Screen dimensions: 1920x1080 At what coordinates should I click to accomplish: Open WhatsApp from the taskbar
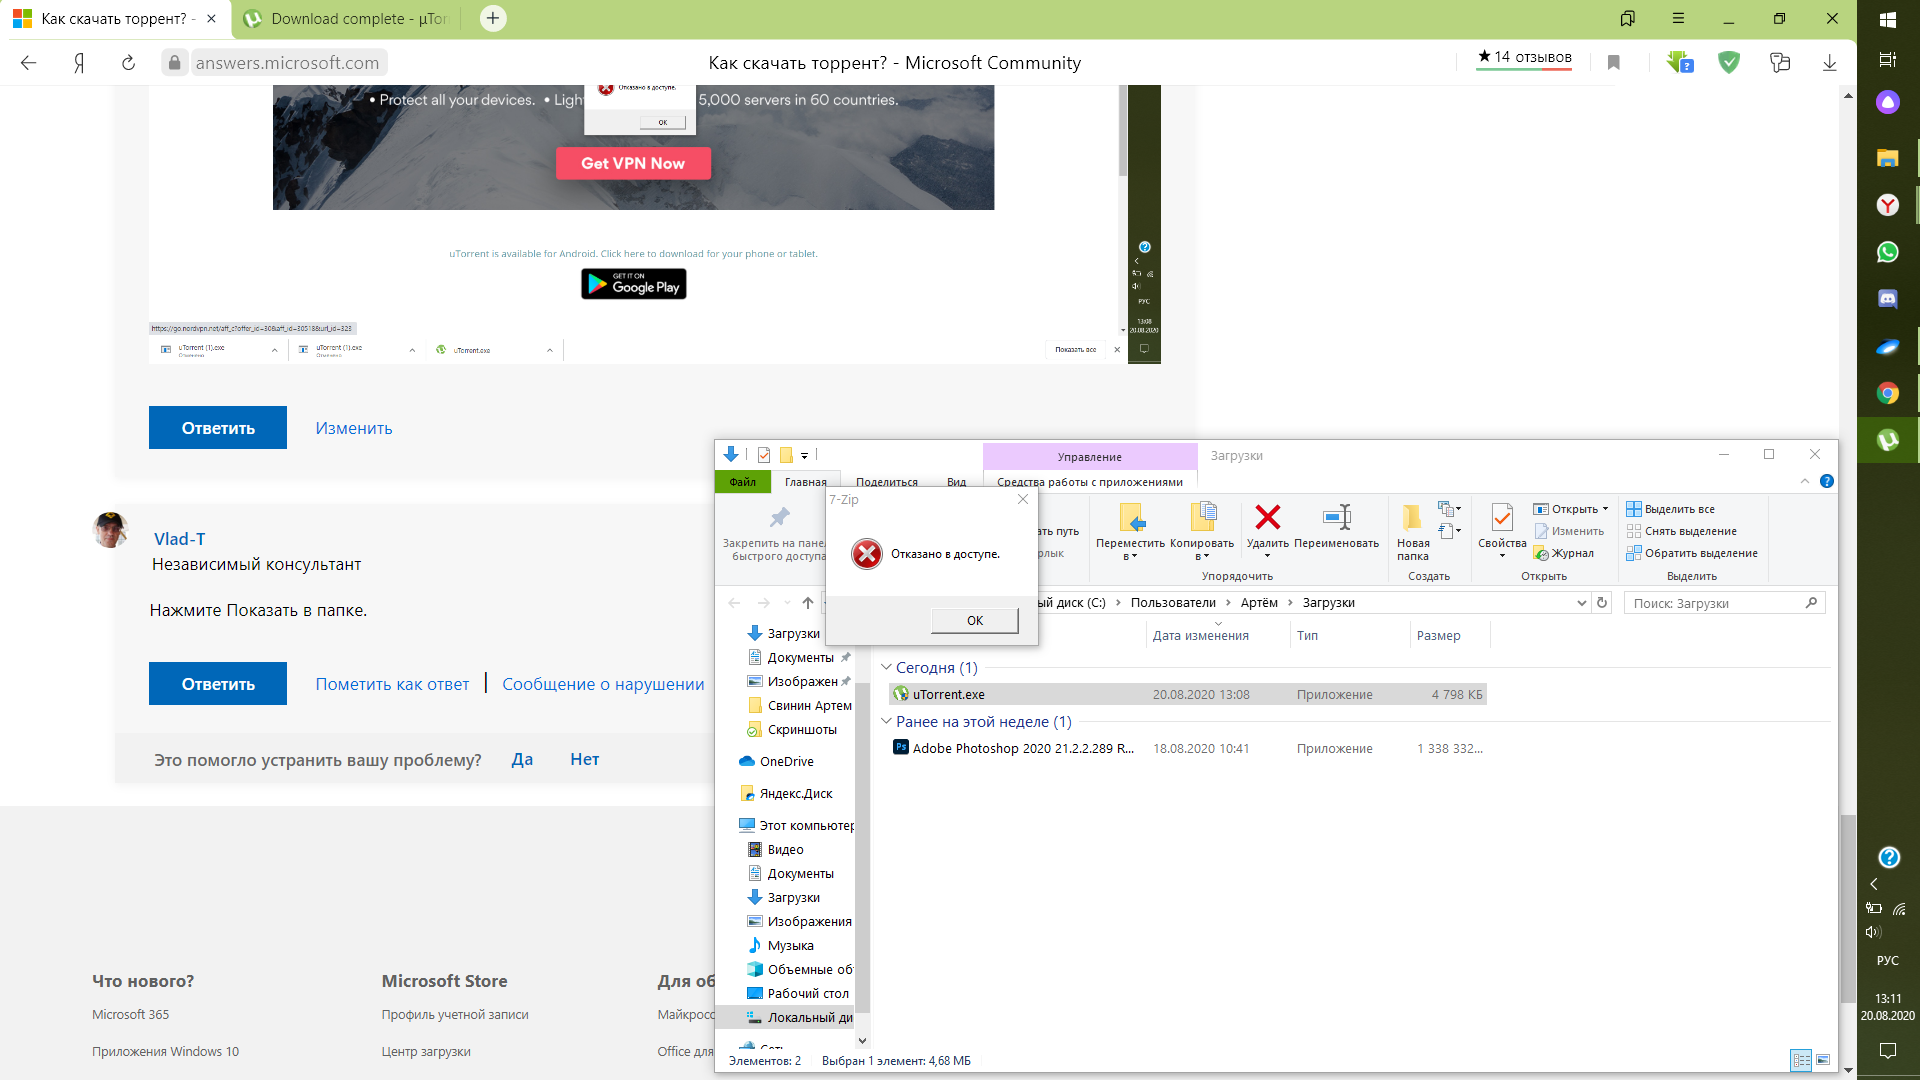1887,252
